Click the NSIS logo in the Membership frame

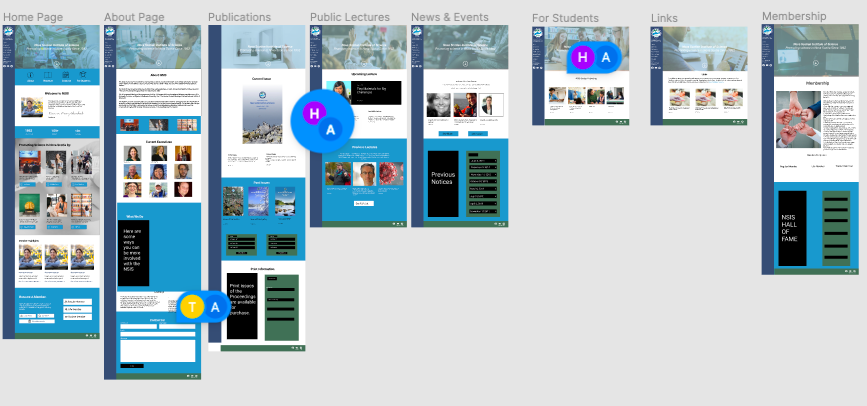[767, 35]
